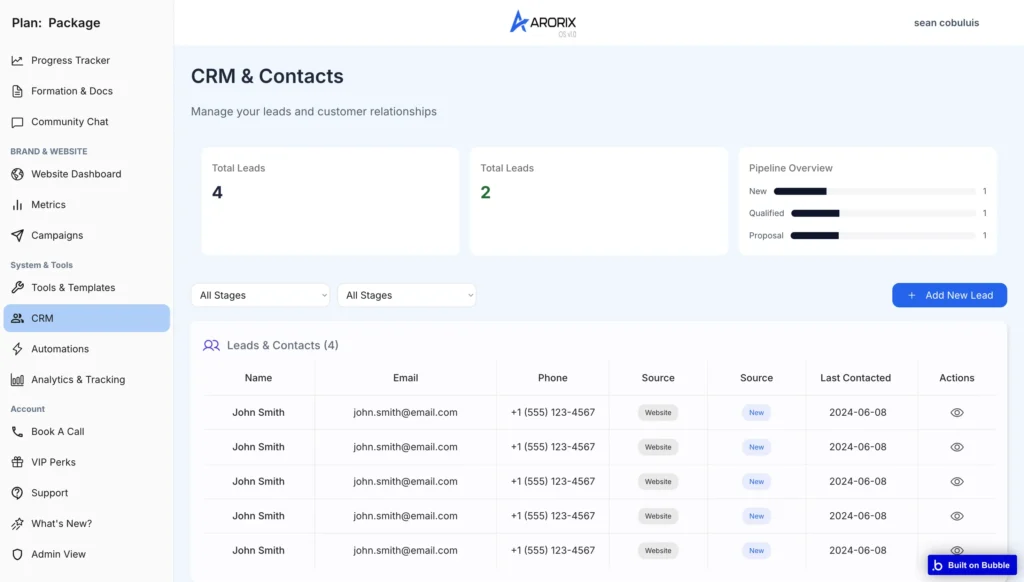Click the Name column header
The width and height of the screenshot is (1024, 582).
(x=259, y=378)
